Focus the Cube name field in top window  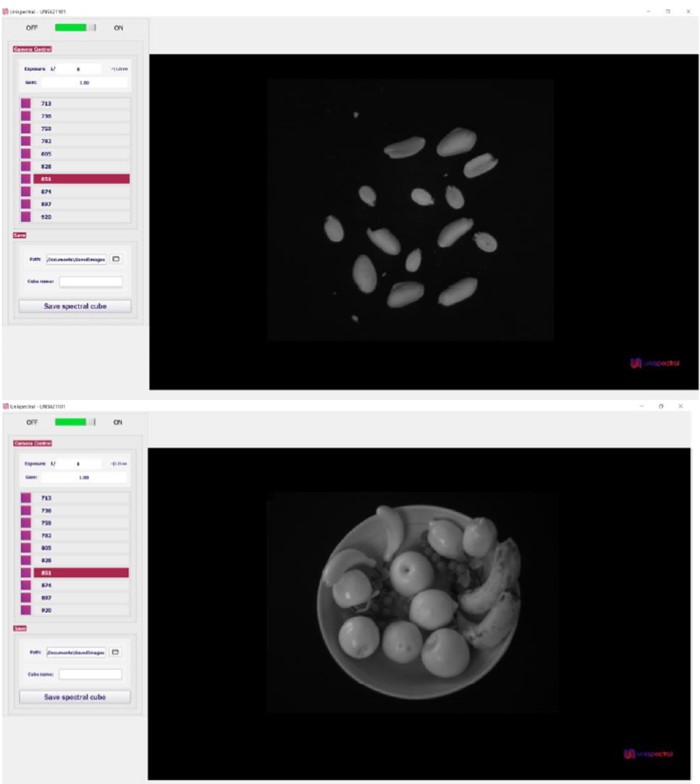(x=90, y=282)
